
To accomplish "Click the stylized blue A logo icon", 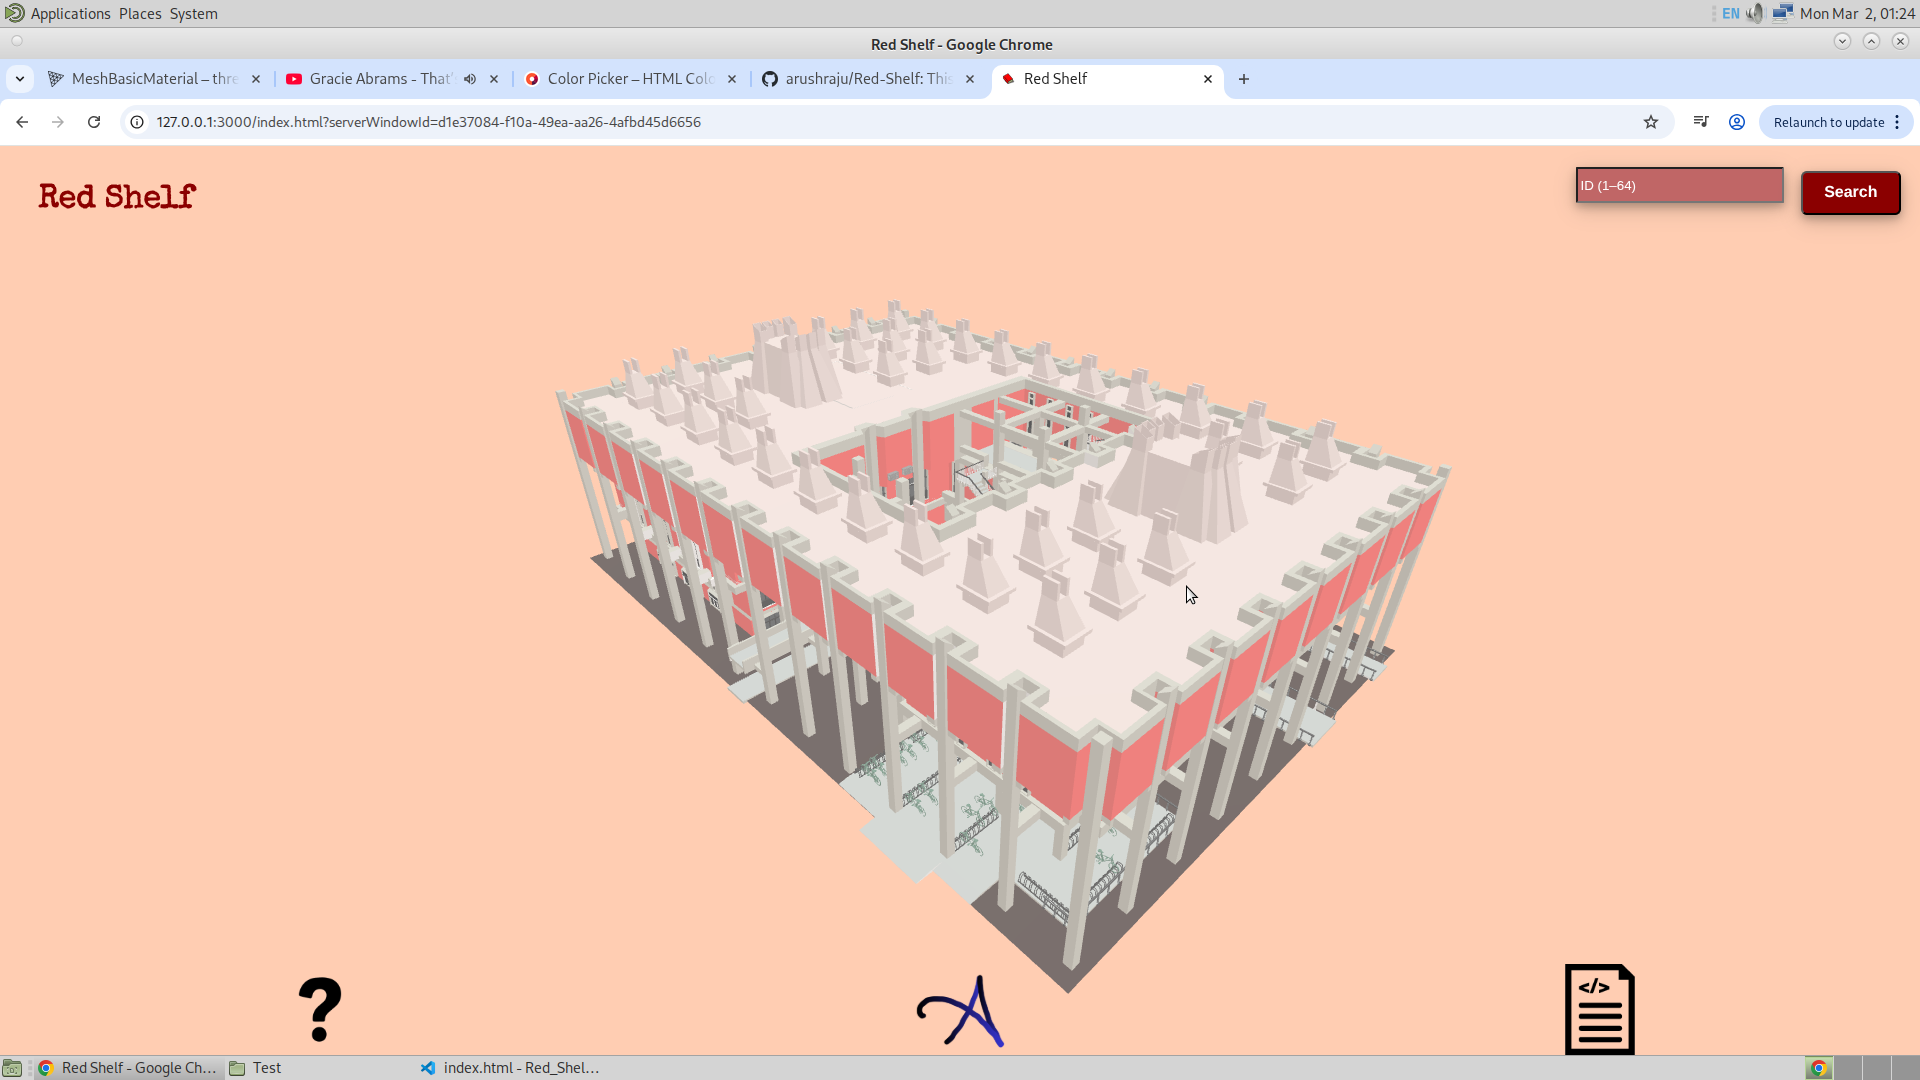I will coord(960,1012).
